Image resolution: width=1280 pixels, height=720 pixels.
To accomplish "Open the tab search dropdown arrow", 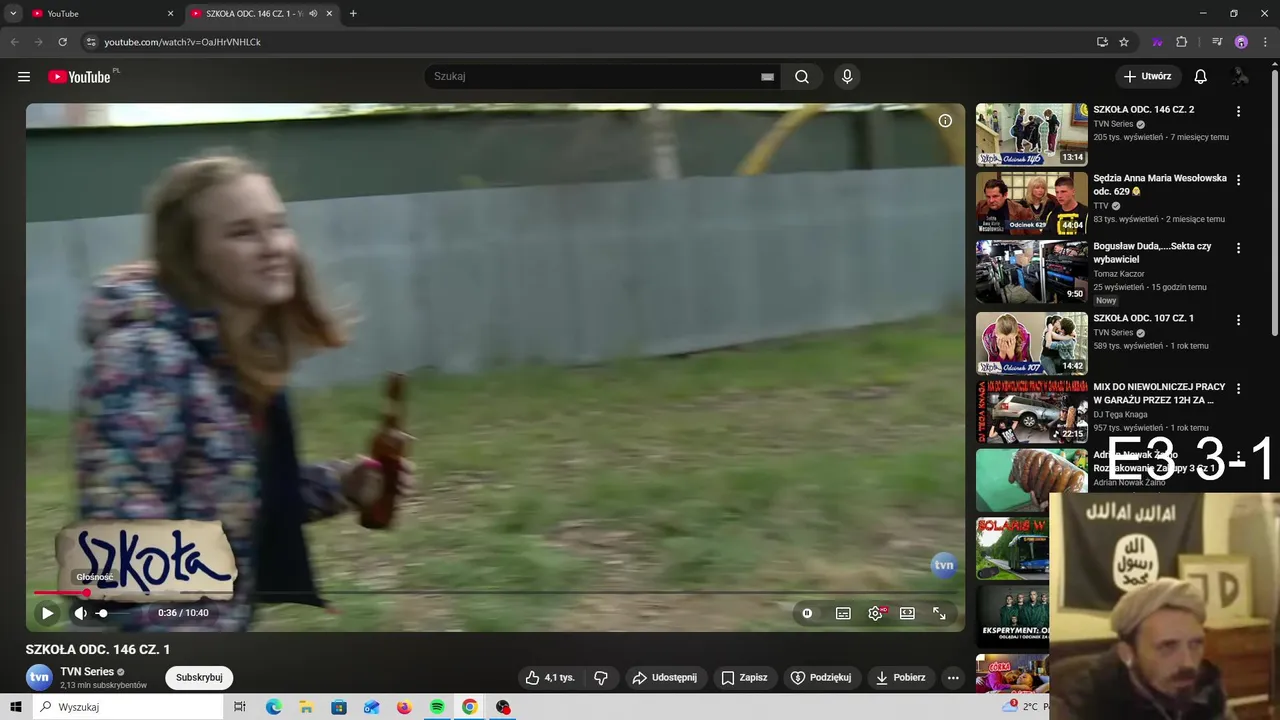I will 13,14.
